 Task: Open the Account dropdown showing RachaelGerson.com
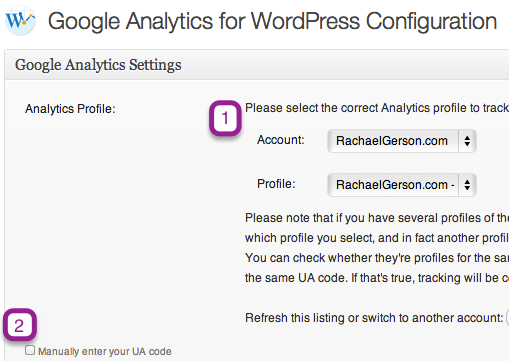pyautogui.click(x=402, y=141)
